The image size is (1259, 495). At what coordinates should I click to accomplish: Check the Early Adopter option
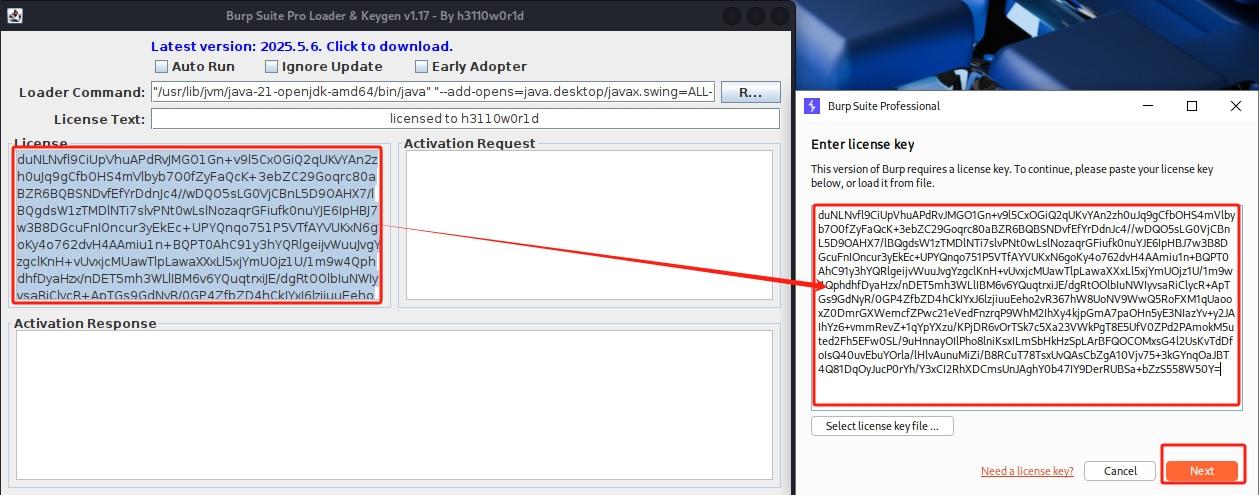(421, 67)
